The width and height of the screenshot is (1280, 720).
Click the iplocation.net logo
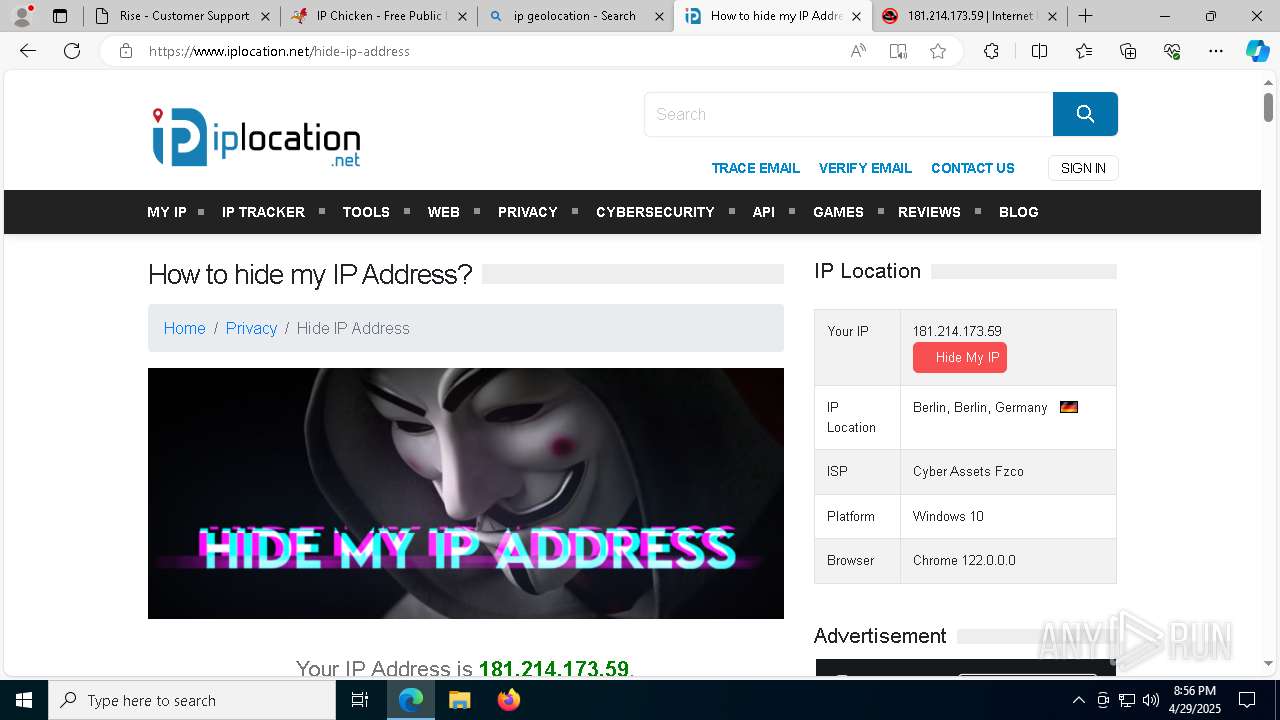[x=256, y=137]
